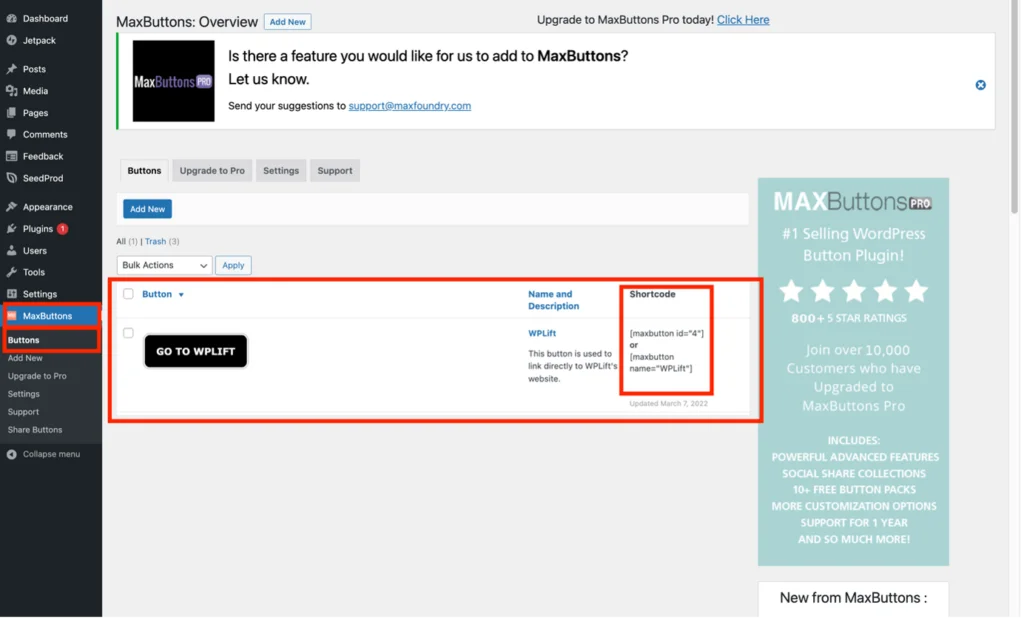Open Upgrade to Pro sidebar submenu item
1024x619 pixels.
coord(37,376)
